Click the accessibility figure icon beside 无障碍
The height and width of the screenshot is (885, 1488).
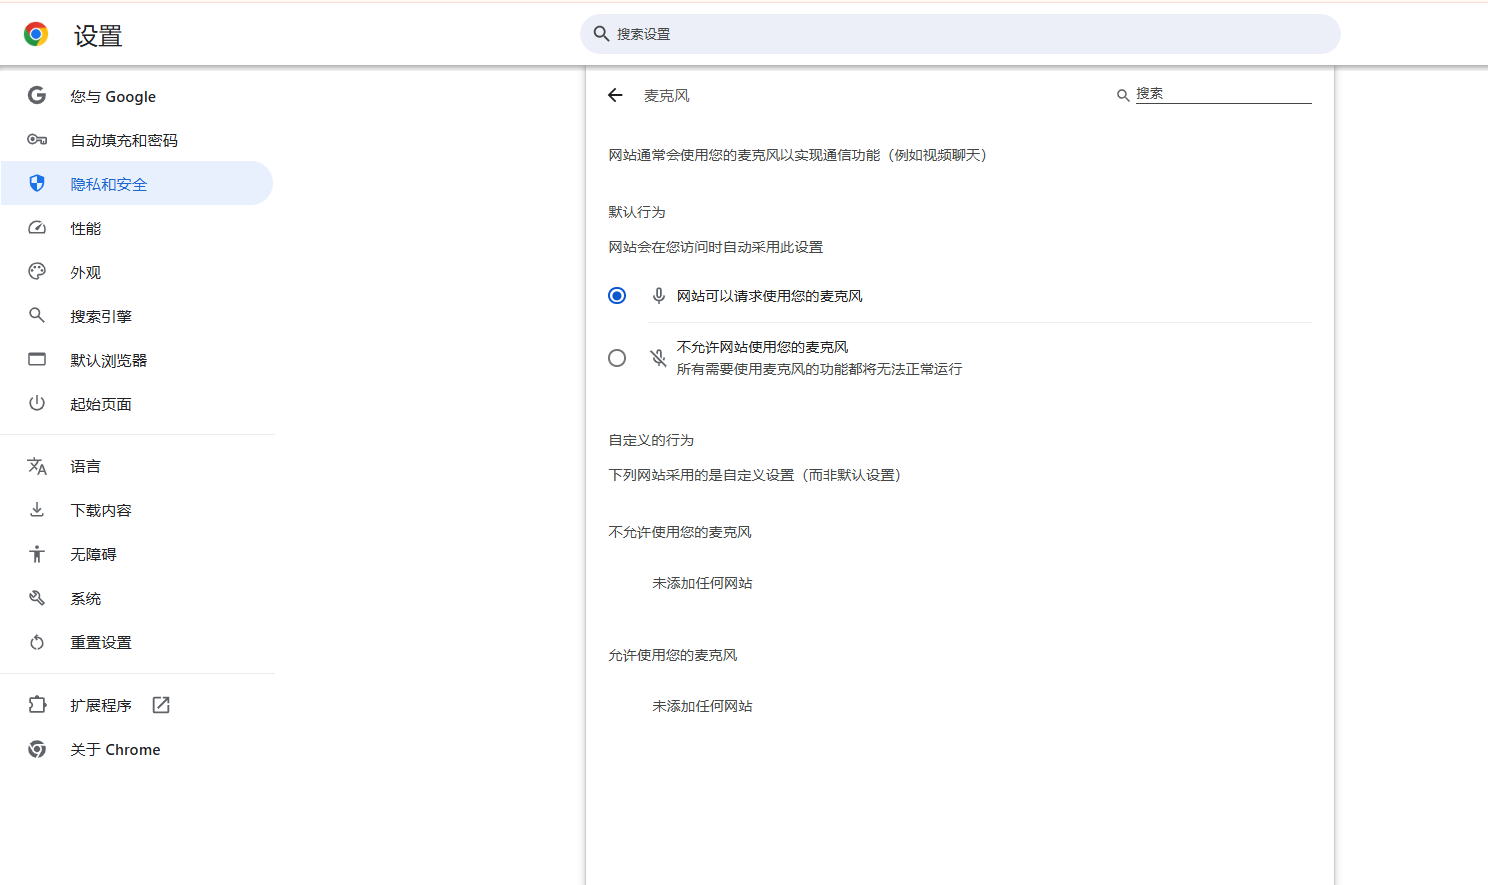coord(37,554)
